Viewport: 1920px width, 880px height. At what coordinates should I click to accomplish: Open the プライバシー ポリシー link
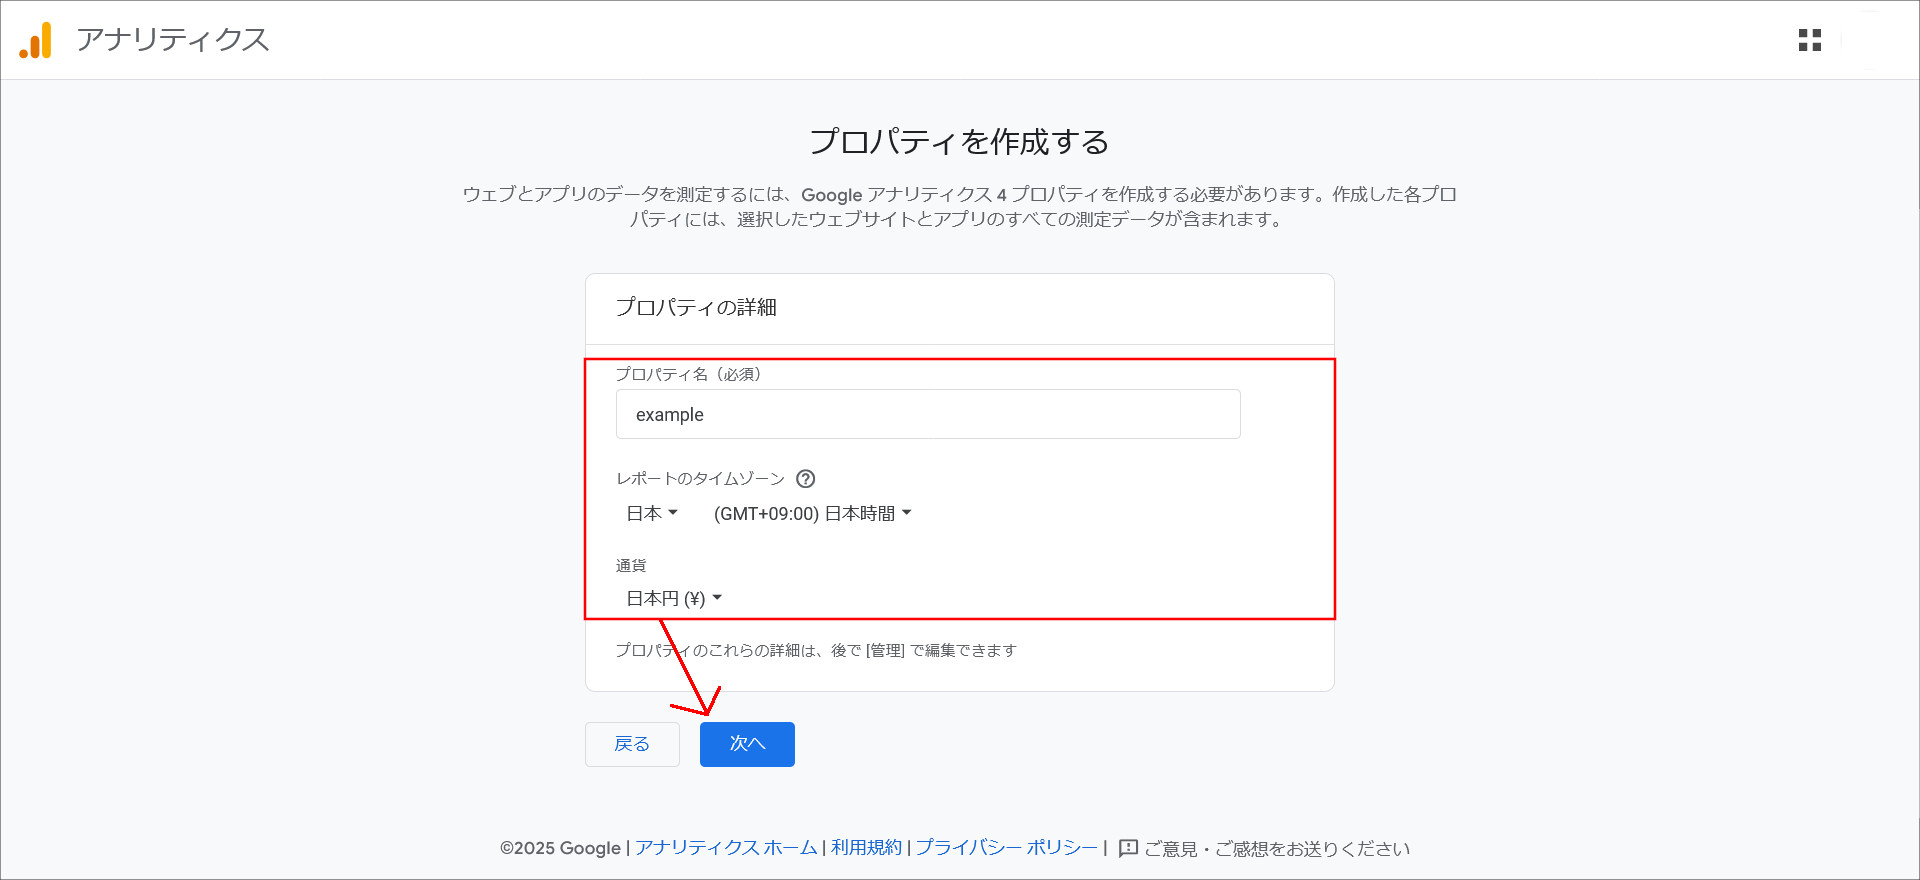pyautogui.click(x=1007, y=848)
